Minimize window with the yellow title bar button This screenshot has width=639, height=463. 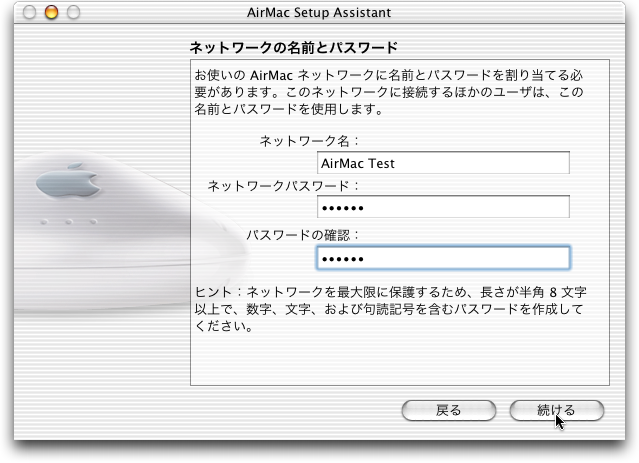click(x=52, y=13)
